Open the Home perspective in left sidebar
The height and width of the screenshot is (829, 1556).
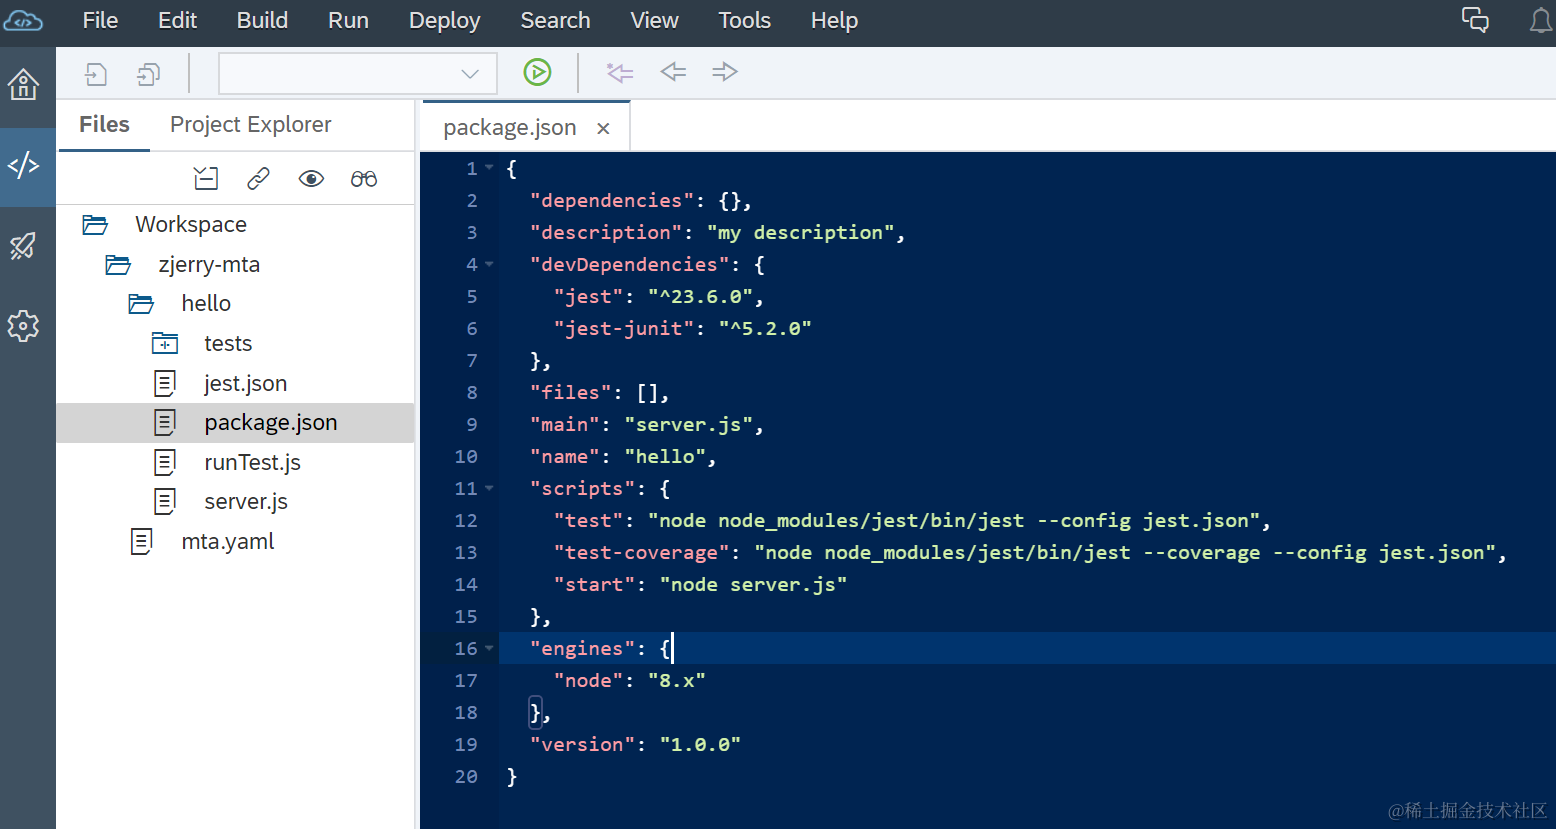click(24, 84)
